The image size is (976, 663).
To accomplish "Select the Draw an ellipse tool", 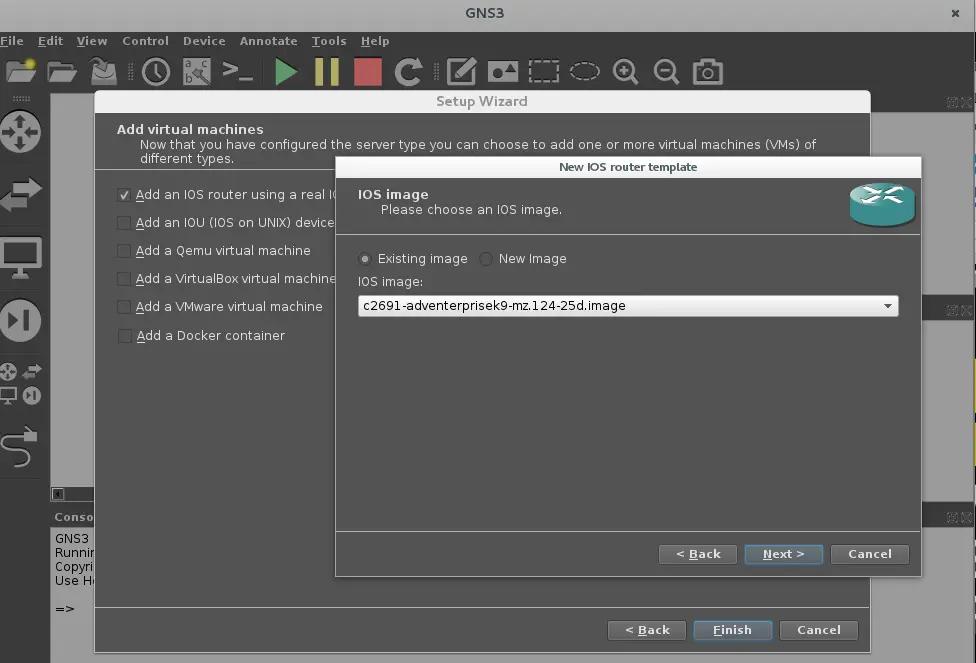I will (x=584, y=72).
